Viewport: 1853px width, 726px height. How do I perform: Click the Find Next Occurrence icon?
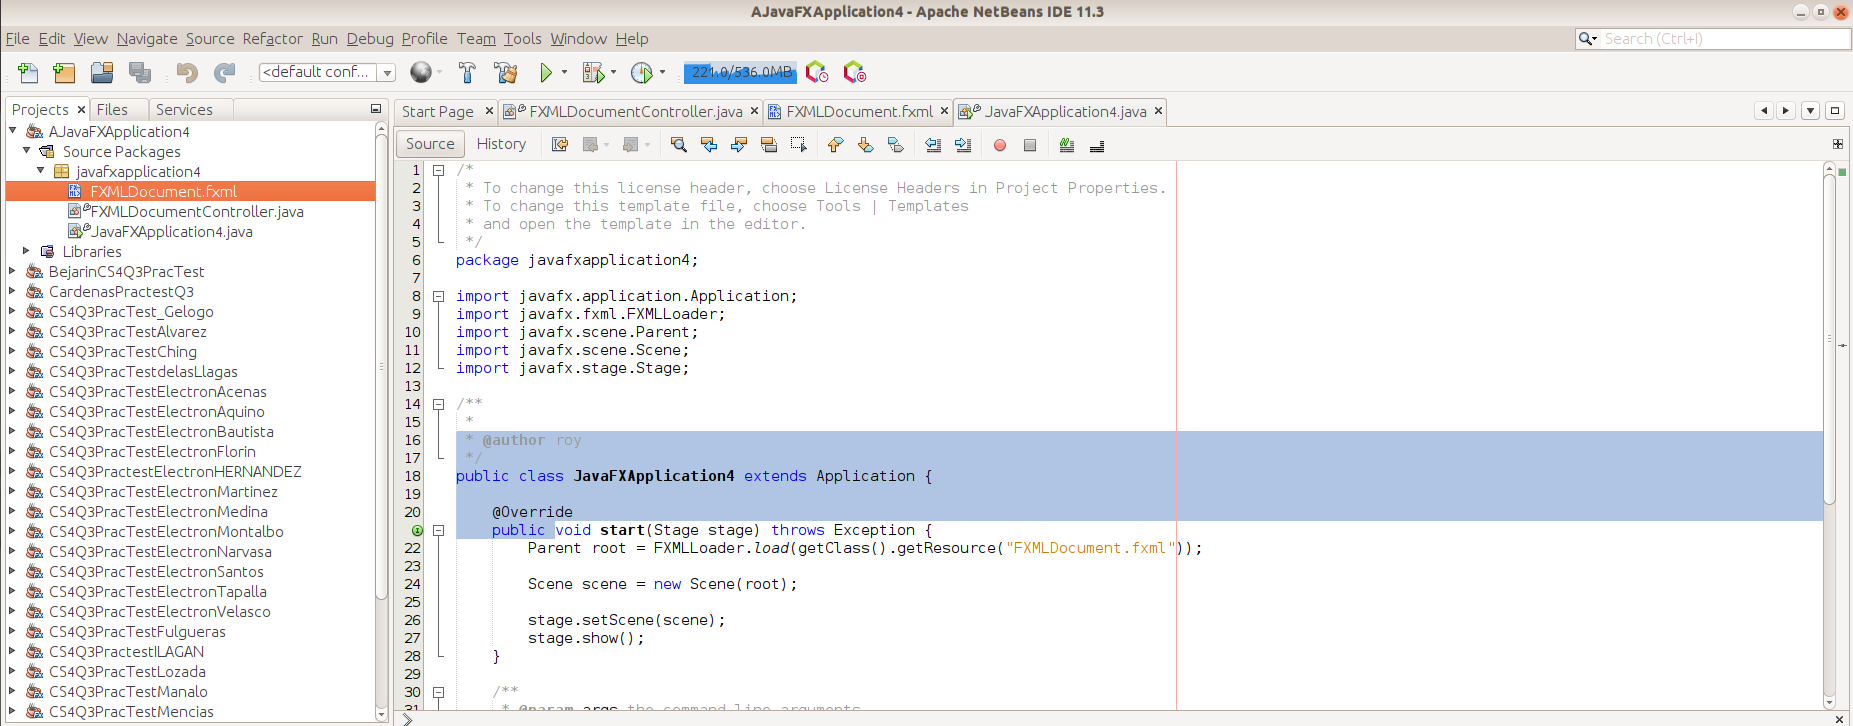(x=739, y=145)
